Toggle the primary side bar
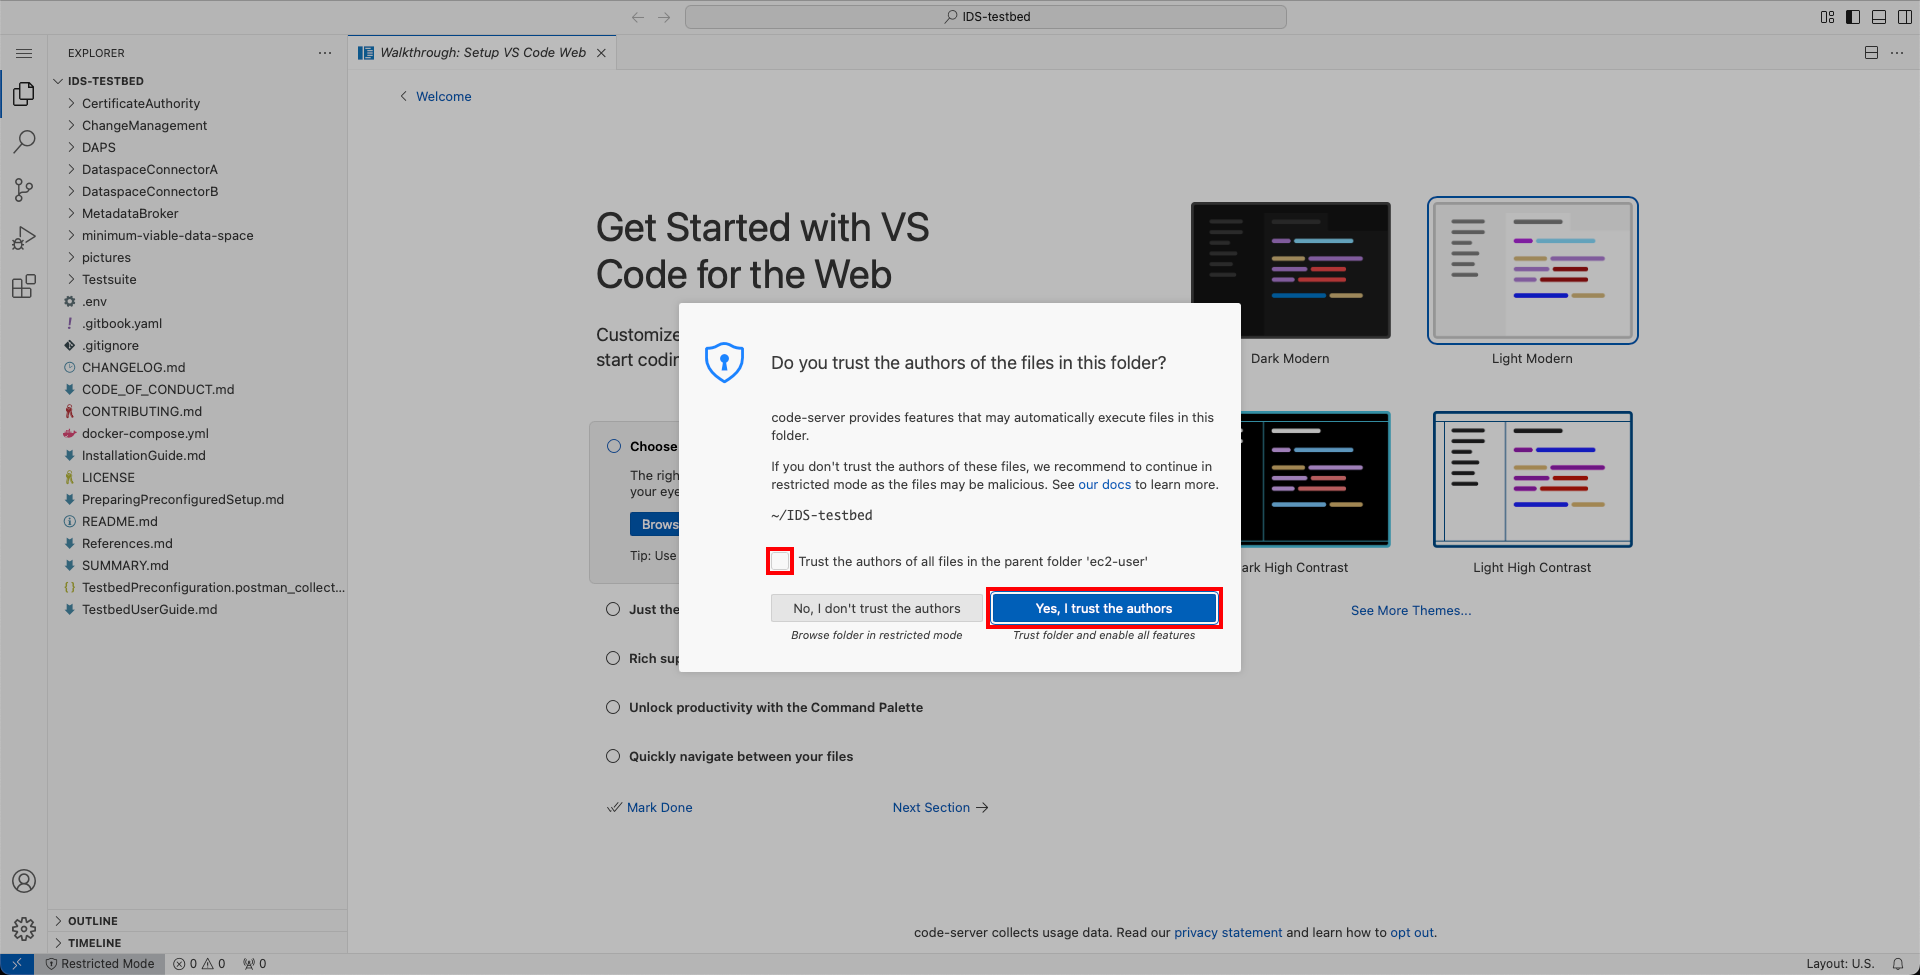 click(x=1853, y=17)
